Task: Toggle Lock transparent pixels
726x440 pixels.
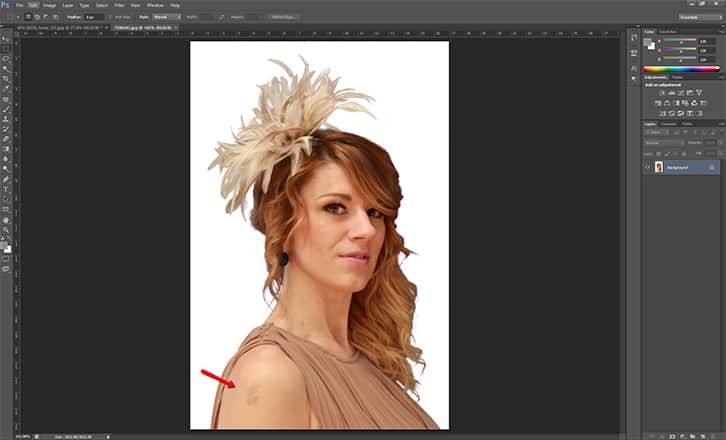Action: click(659, 153)
